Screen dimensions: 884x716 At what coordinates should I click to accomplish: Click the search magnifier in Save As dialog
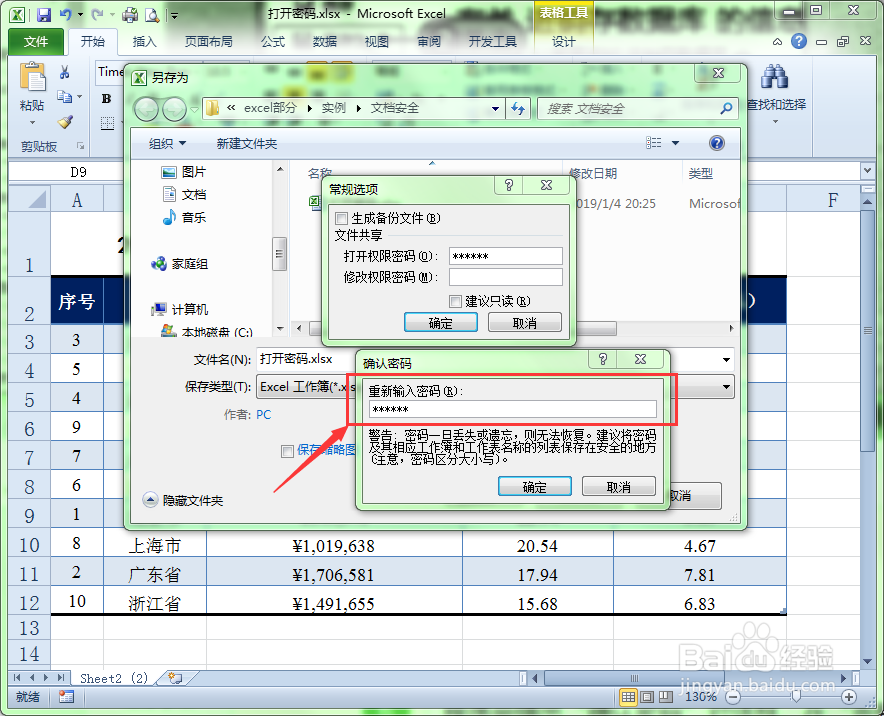click(x=726, y=108)
